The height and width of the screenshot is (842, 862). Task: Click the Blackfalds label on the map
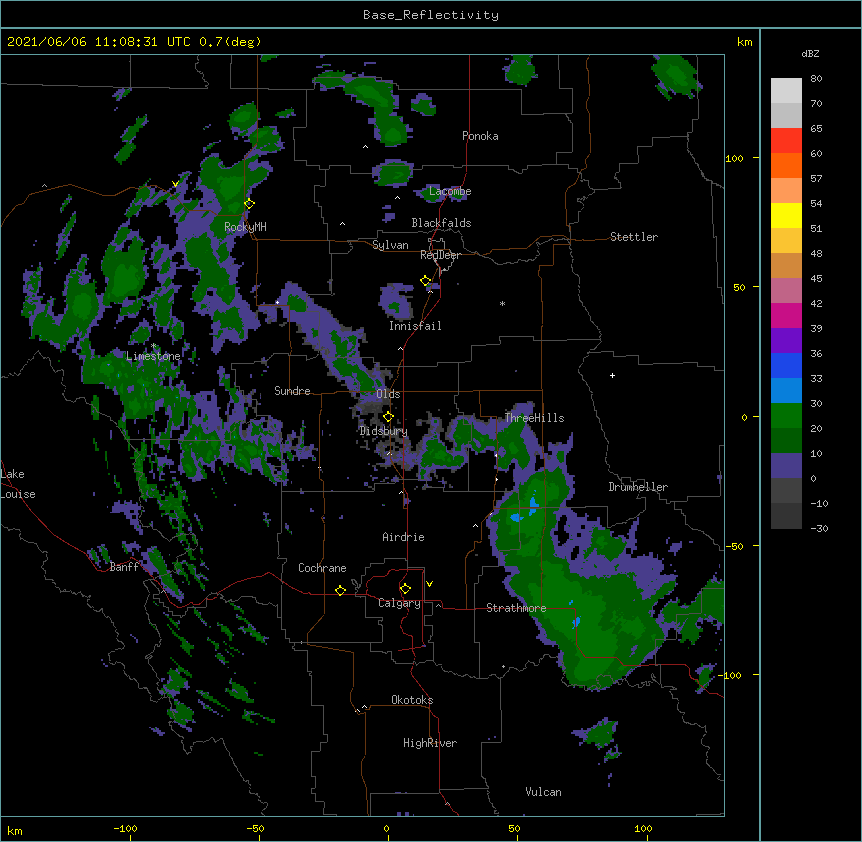441,223
